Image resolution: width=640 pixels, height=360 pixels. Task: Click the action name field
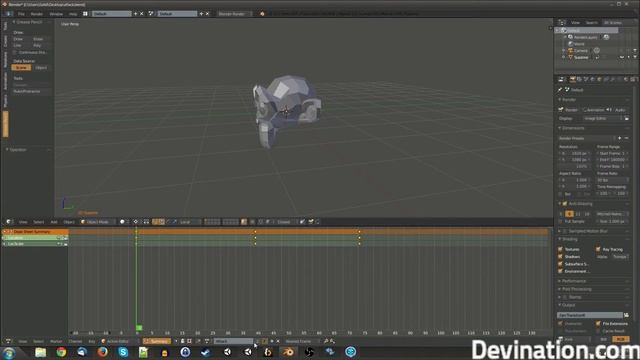(233, 341)
